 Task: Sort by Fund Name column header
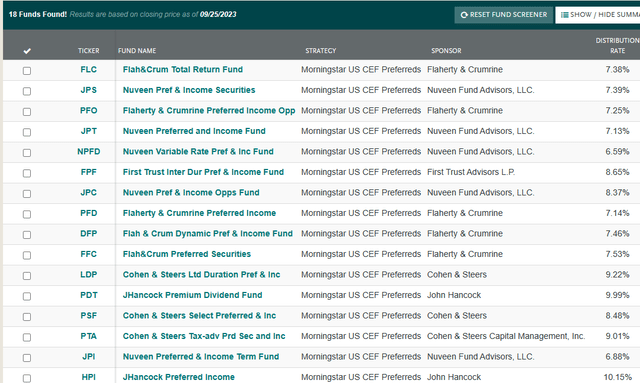coord(137,51)
